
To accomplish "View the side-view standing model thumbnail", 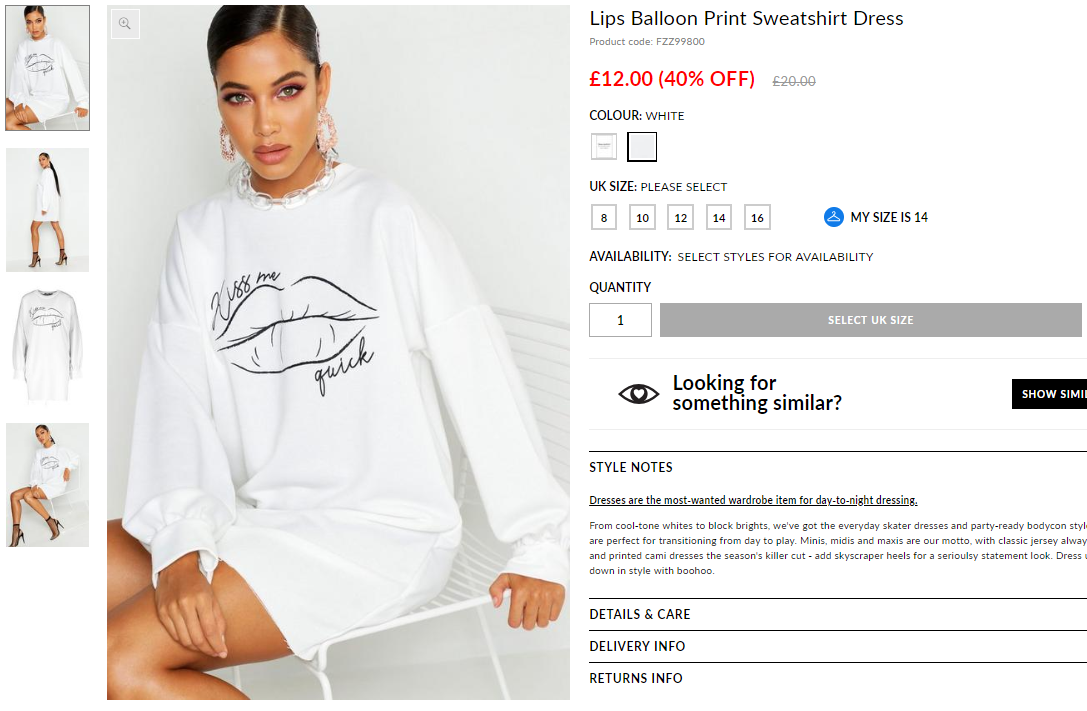I will [47, 209].
